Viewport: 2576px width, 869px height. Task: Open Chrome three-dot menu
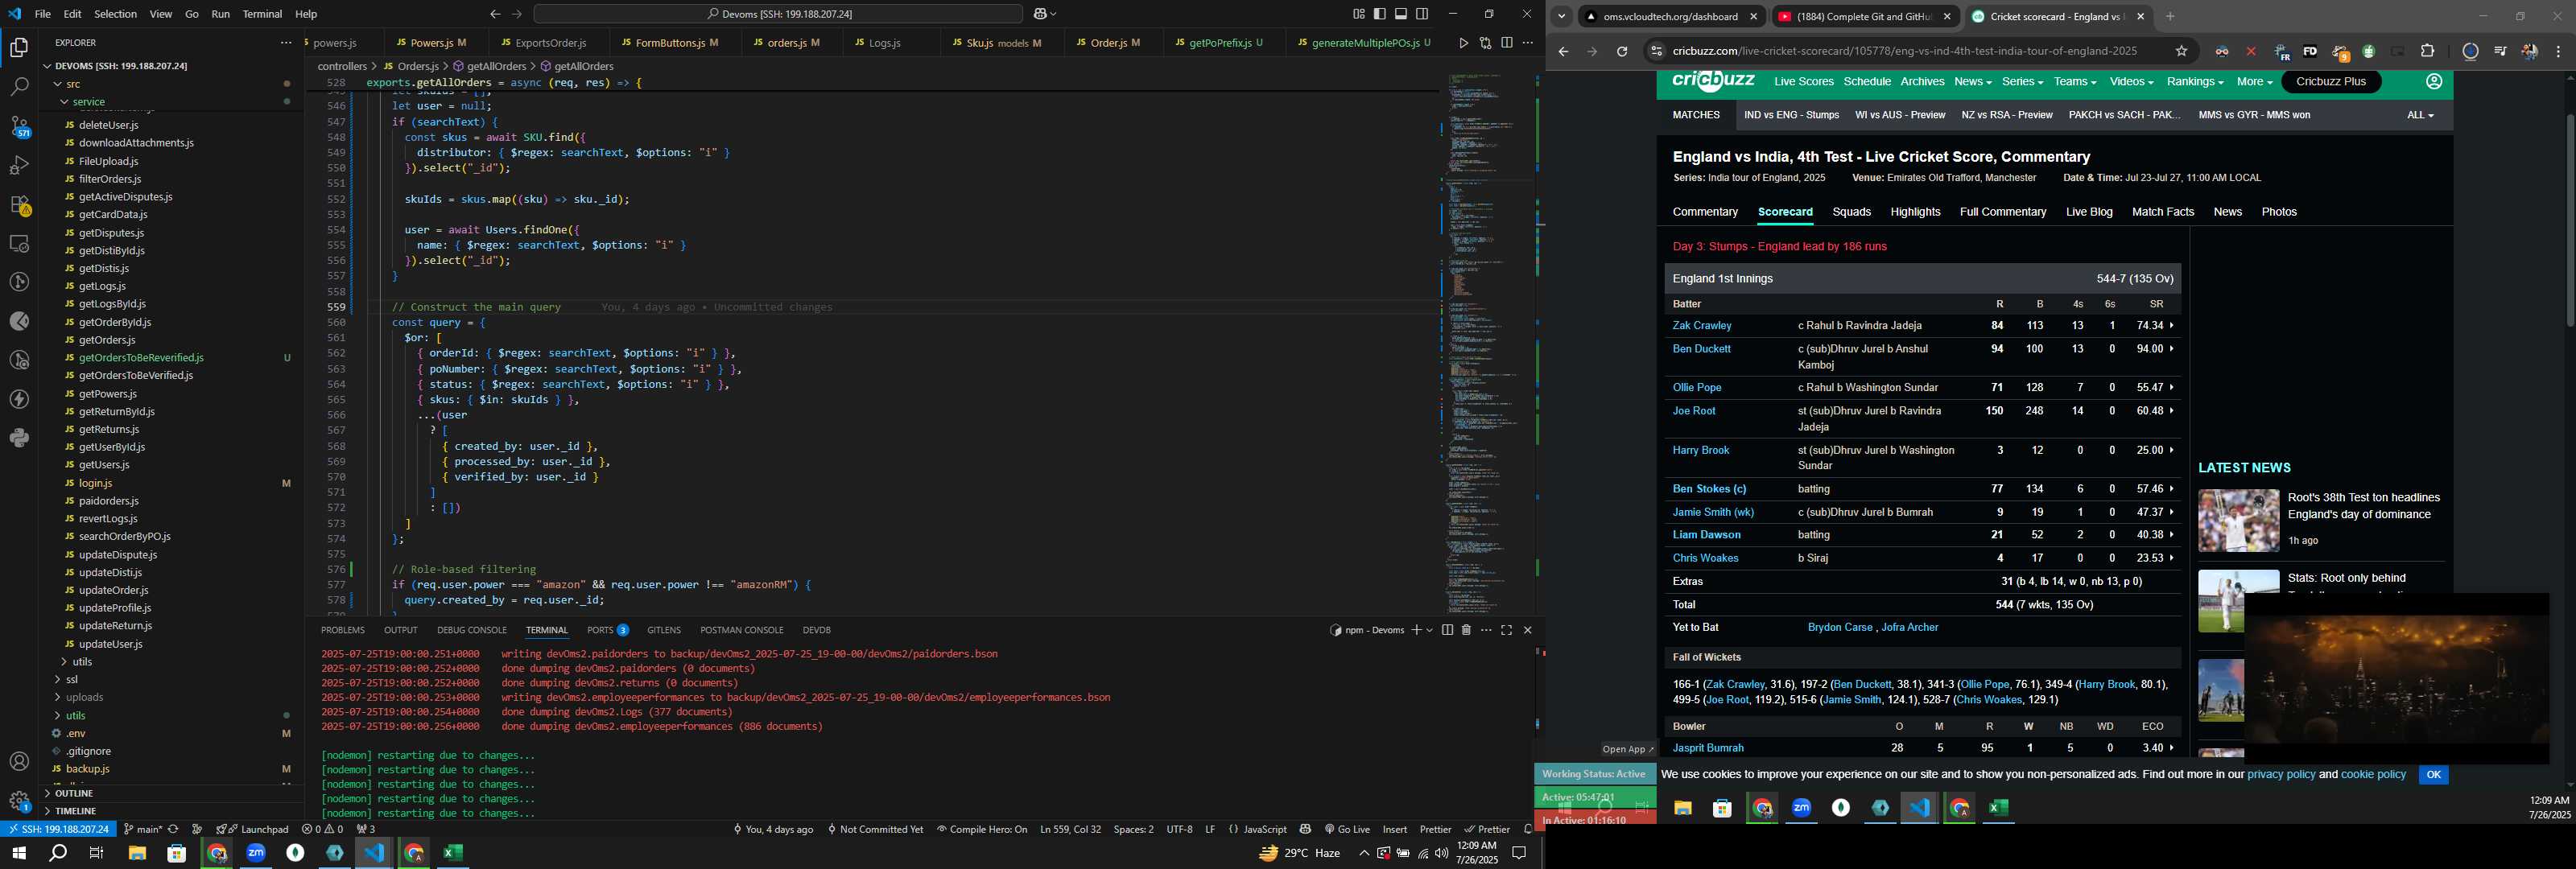2558,52
